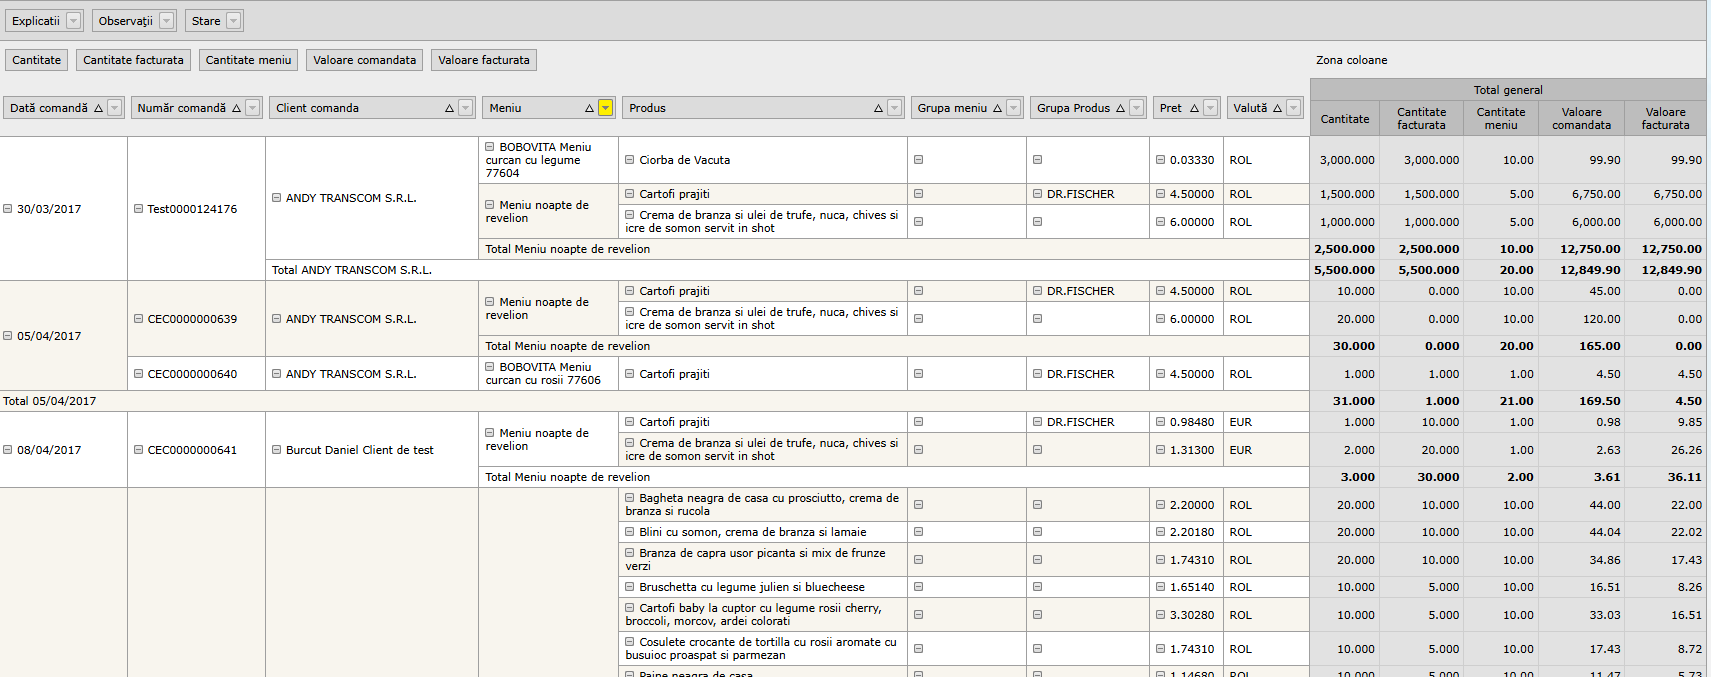
Task: Open the Grupa Produs filter dropdown
Action: (x=1136, y=108)
